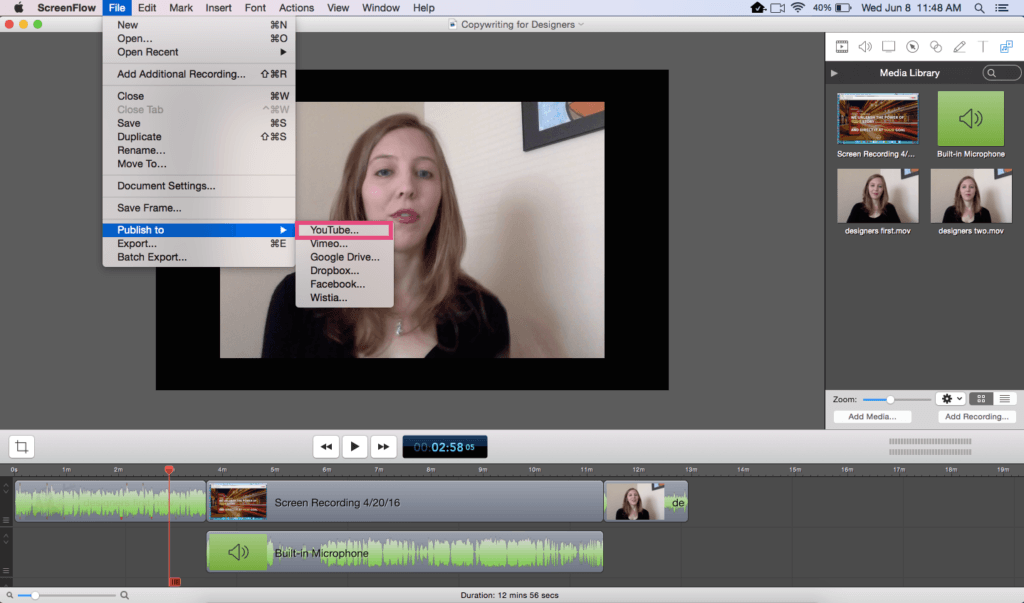The width and height of the screenshot is (1024, 603).
Task: Open the Annotations pencil icon
Action: tap(959, 46)
